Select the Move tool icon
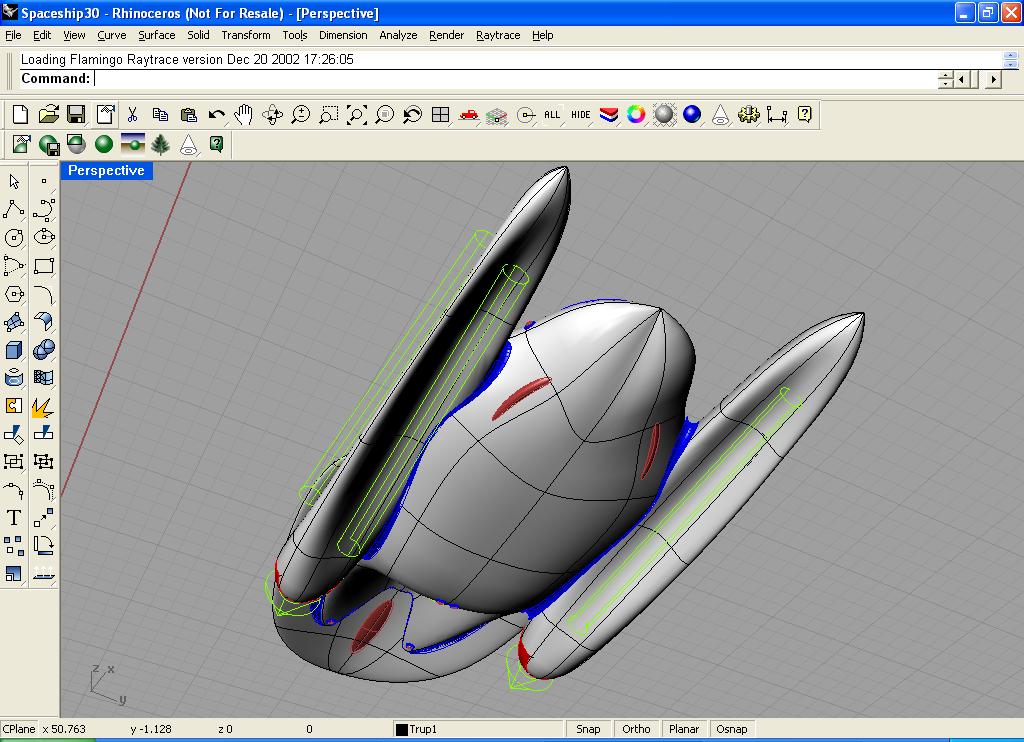 pos(44,517)
